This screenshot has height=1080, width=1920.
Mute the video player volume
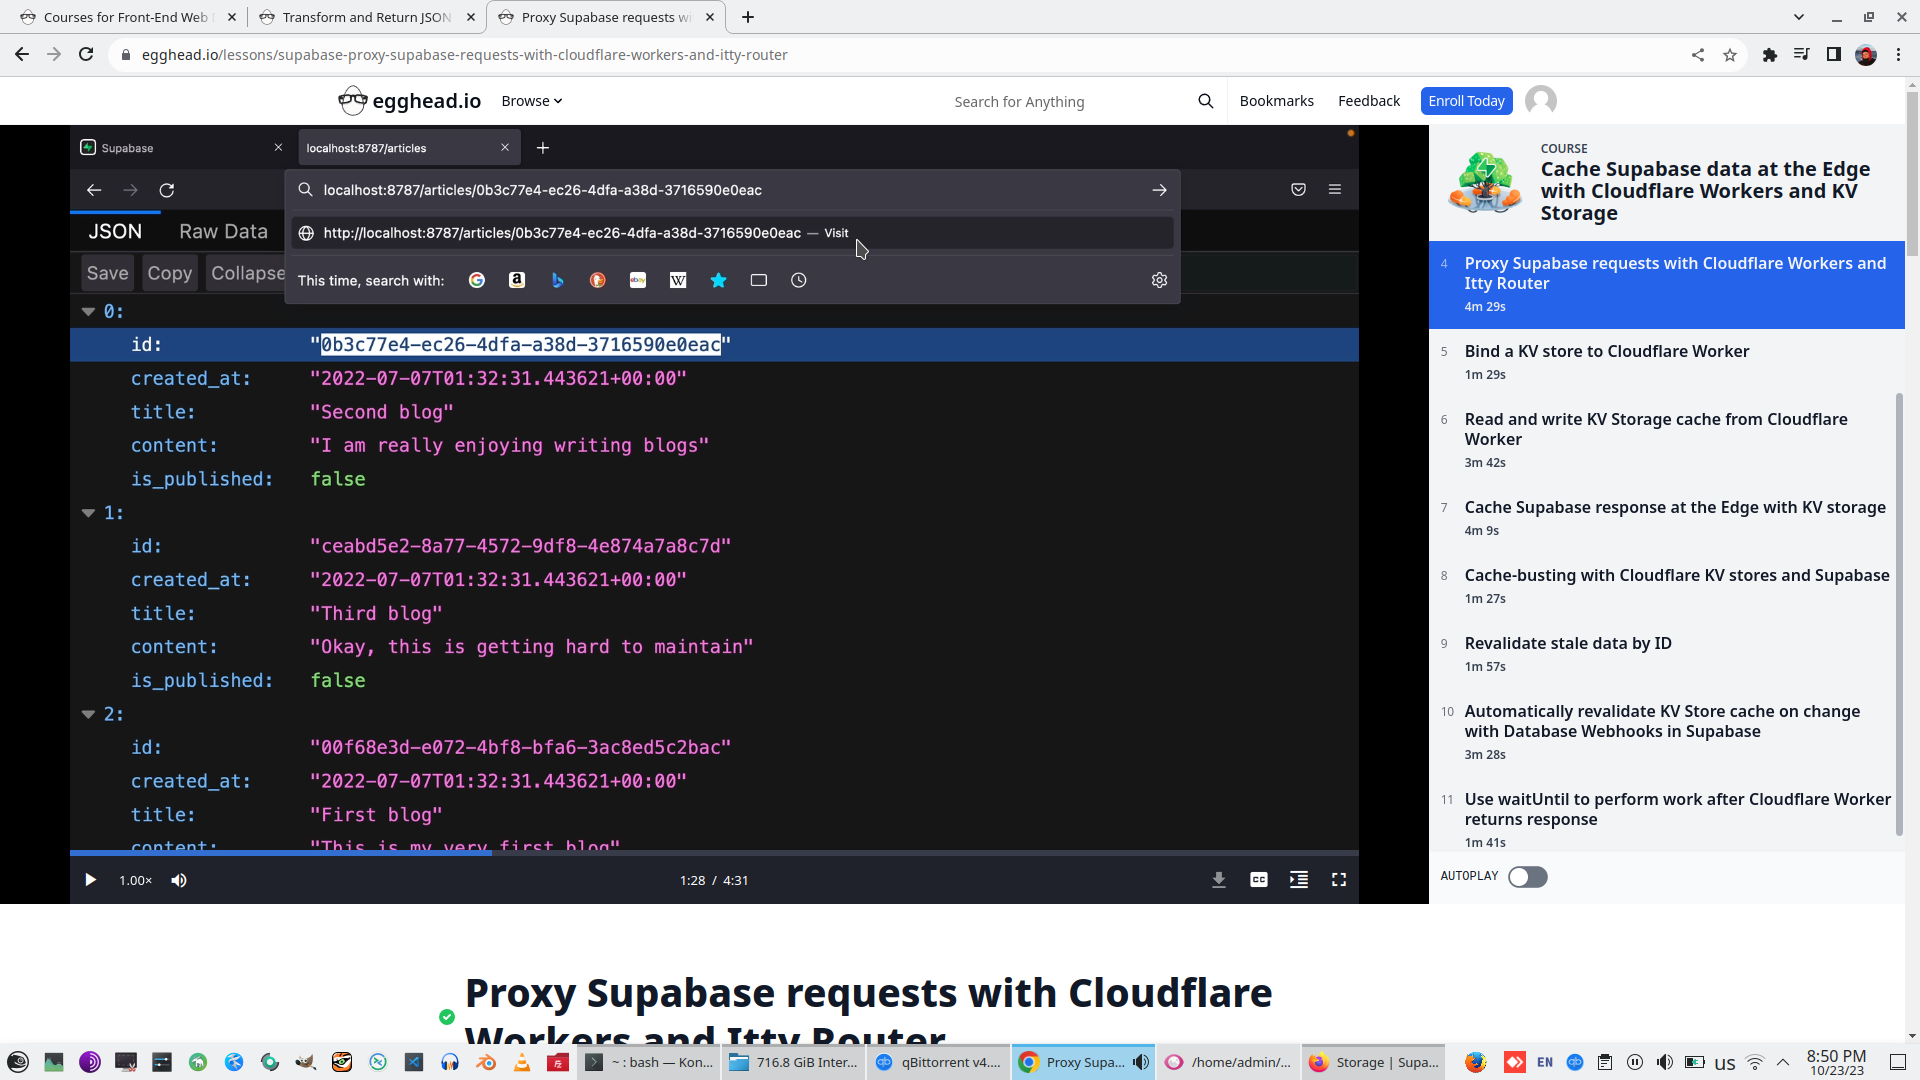[x=179, y=880]
